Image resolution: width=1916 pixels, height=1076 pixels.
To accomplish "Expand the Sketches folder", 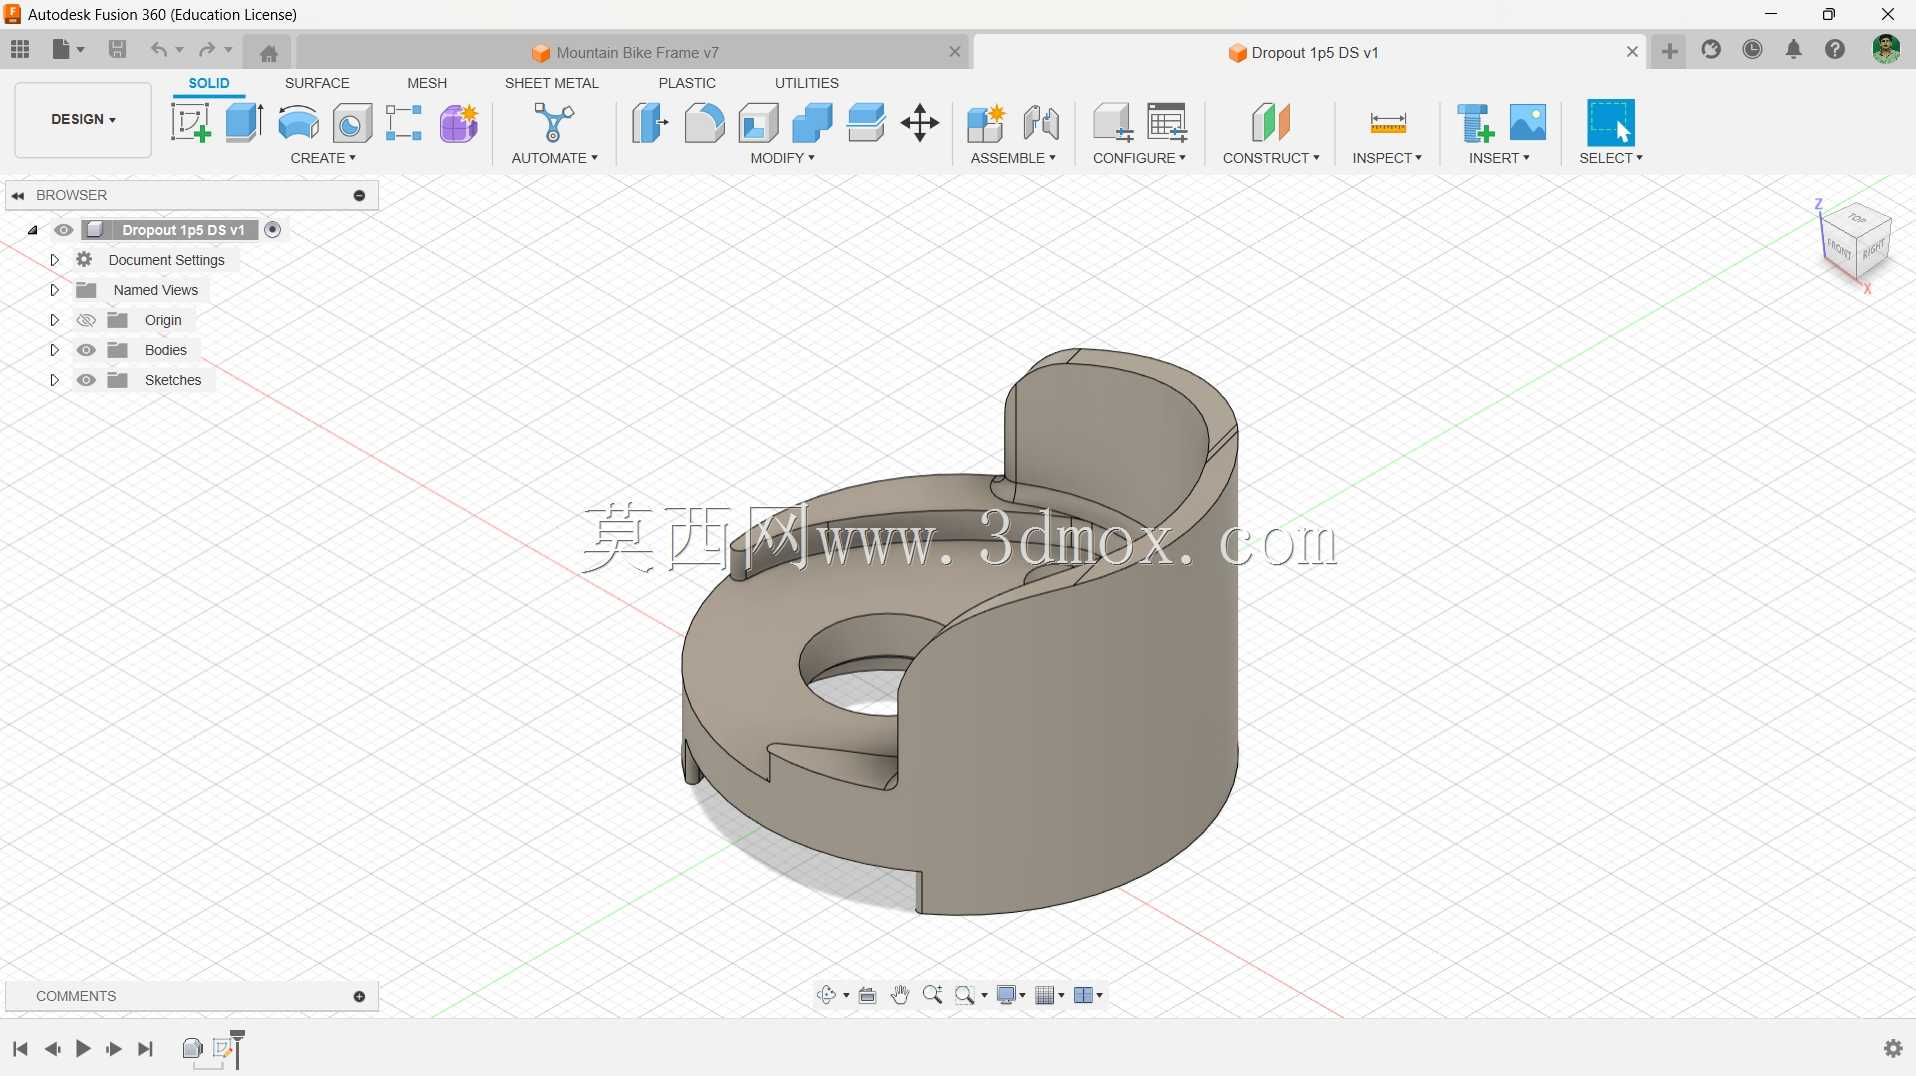I will pyautogui.click(x=55, y=380).
